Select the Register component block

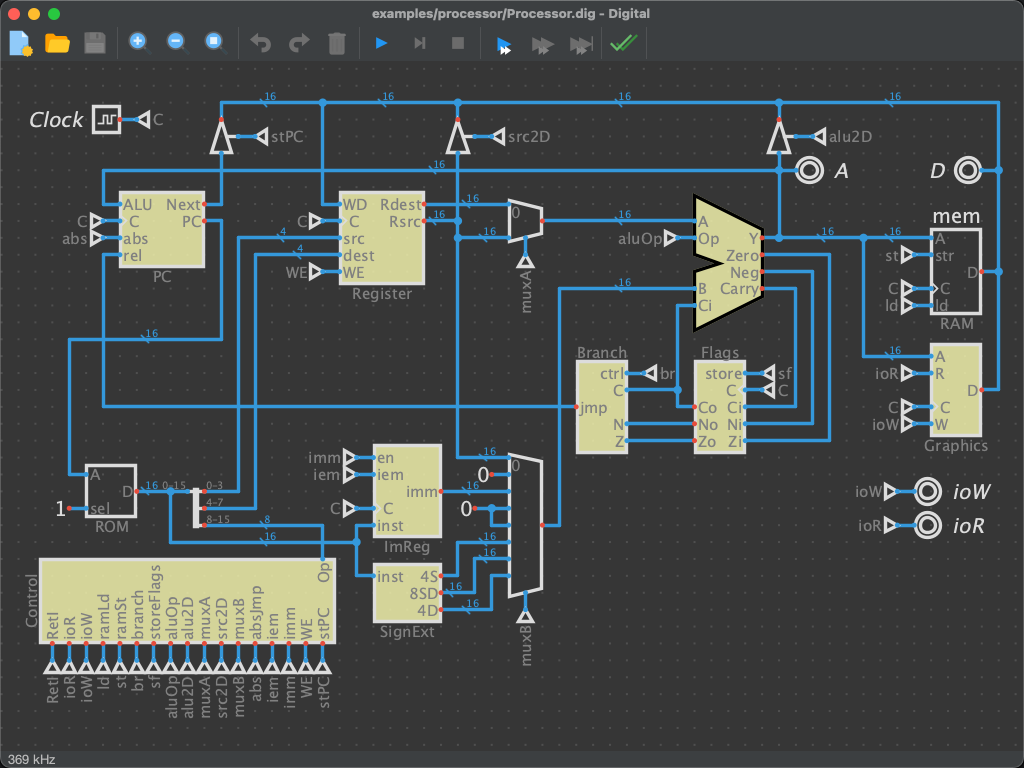pyautogui.click(x=382, y=238)
